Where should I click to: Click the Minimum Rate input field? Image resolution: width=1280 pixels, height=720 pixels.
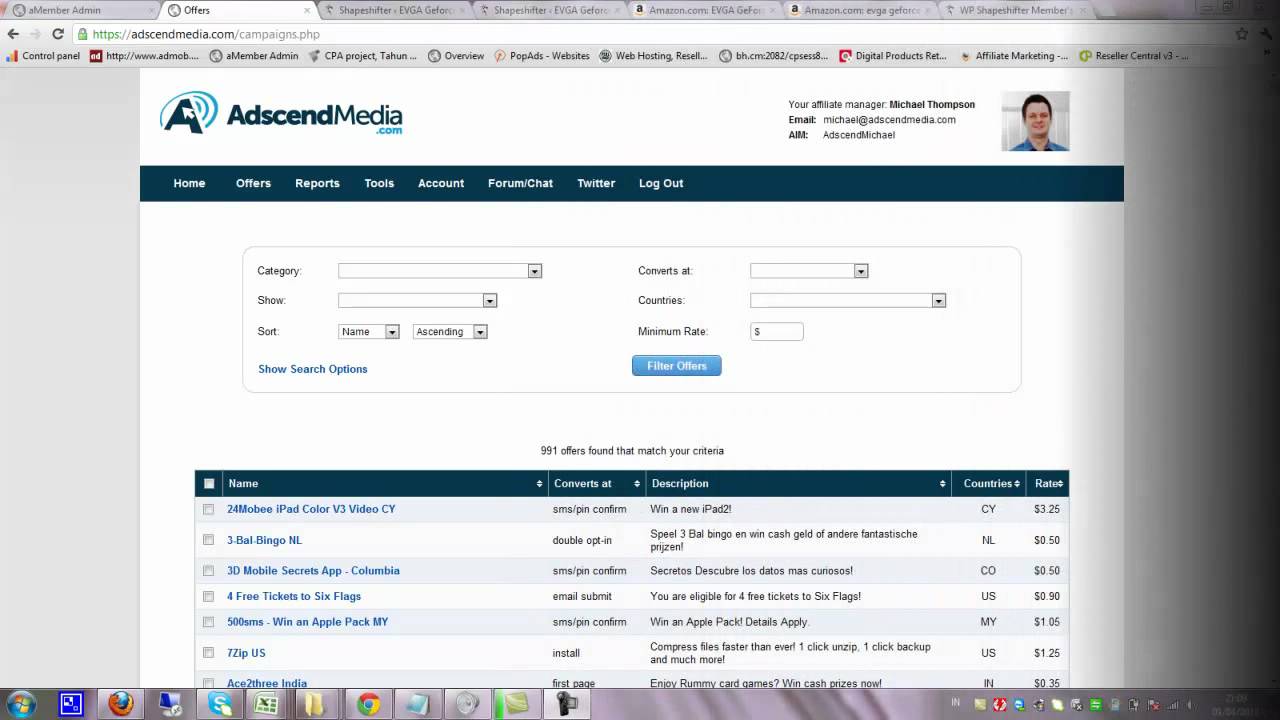(x=776, y=332)
